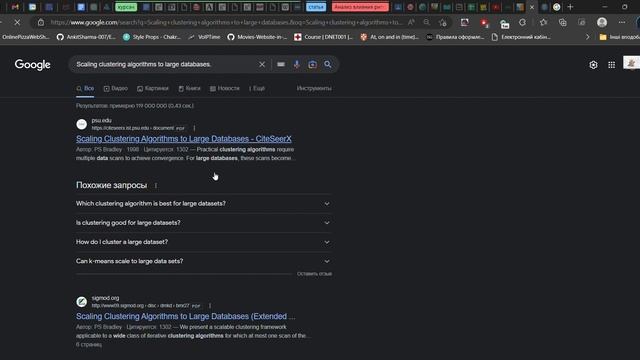The image size is (640, 360).
Task: Show more bookmarks with the overflow chevron
Action: [x=587, y=37]
